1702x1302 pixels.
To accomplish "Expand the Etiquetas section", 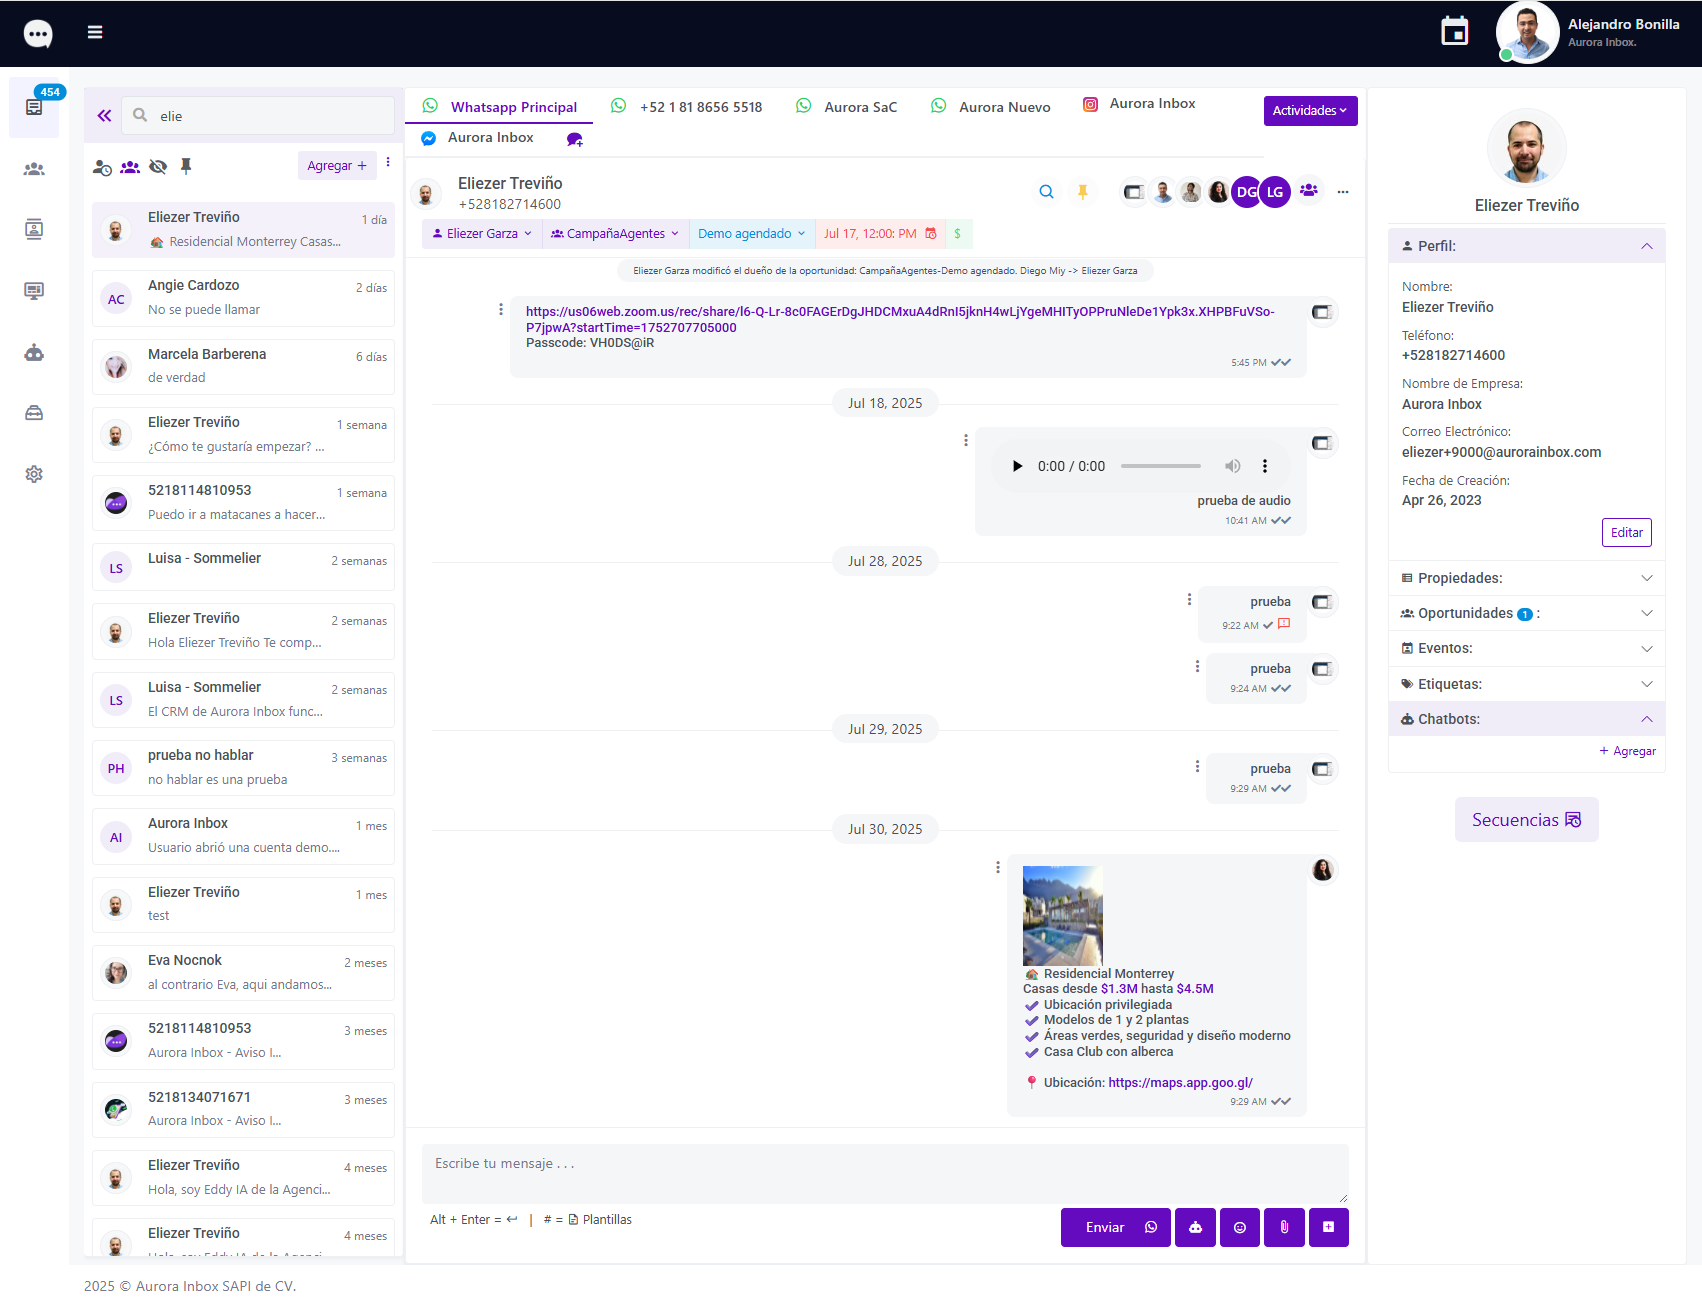I will pos(1526,684).
